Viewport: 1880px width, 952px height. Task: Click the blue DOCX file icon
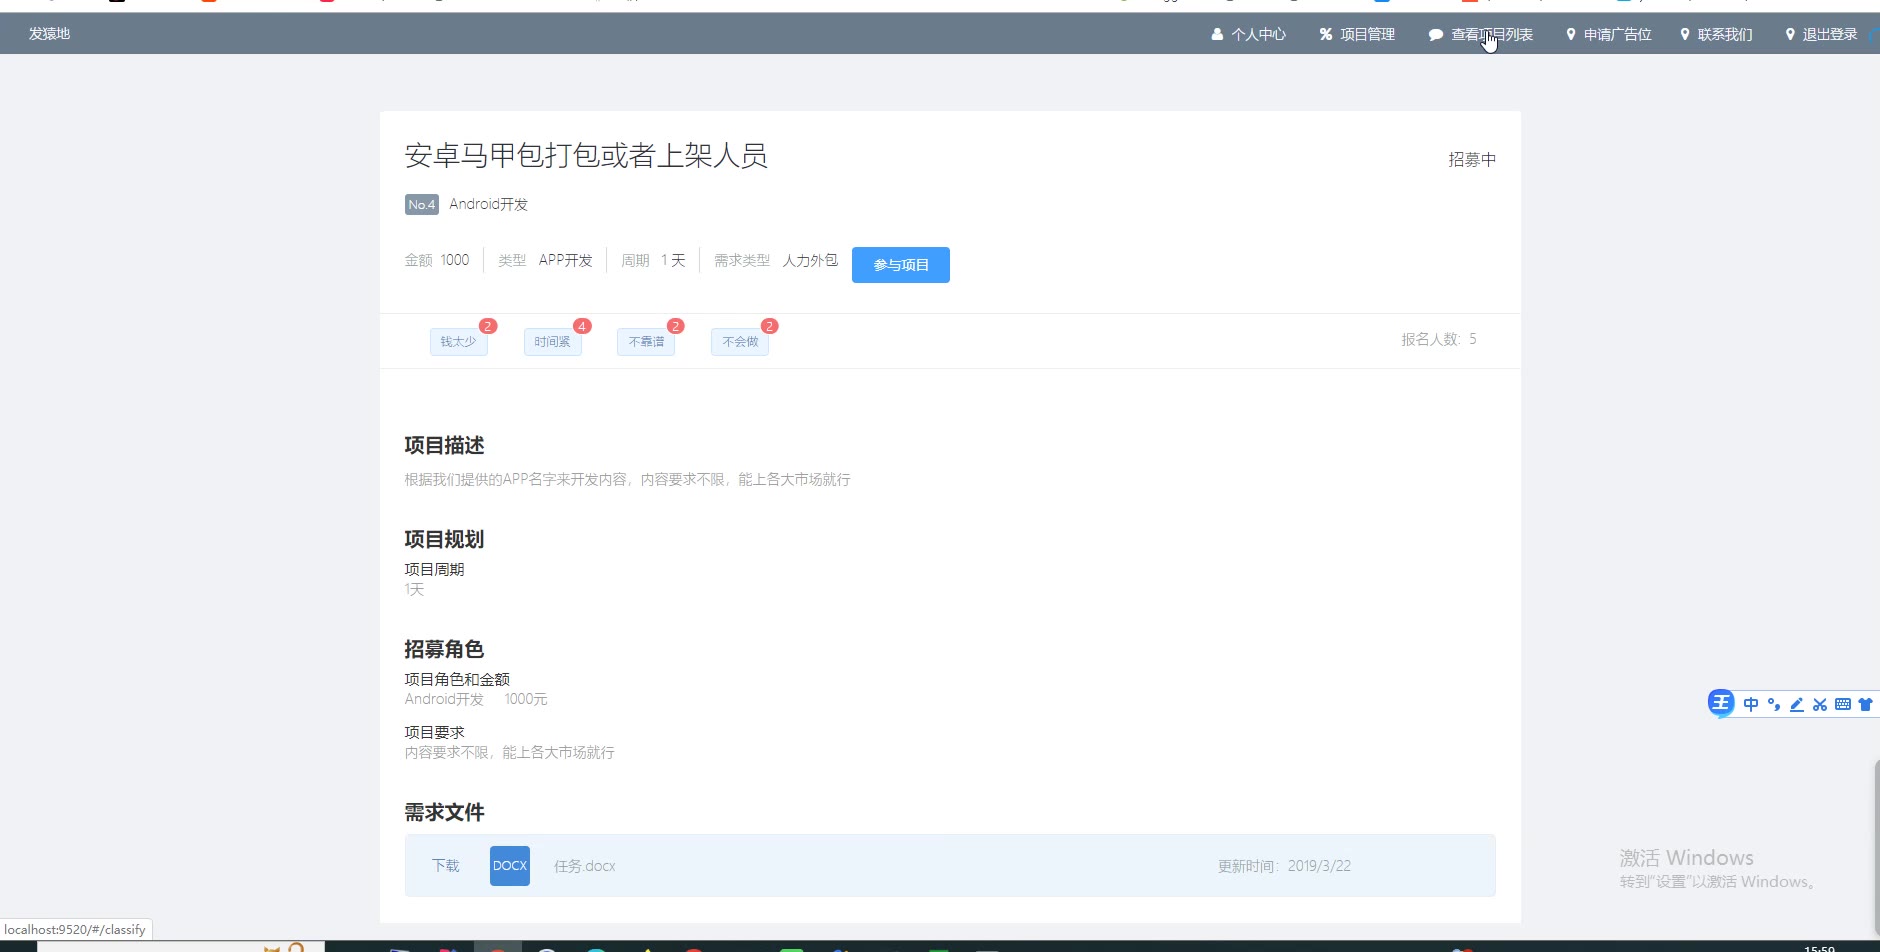(x=510, y=866)
